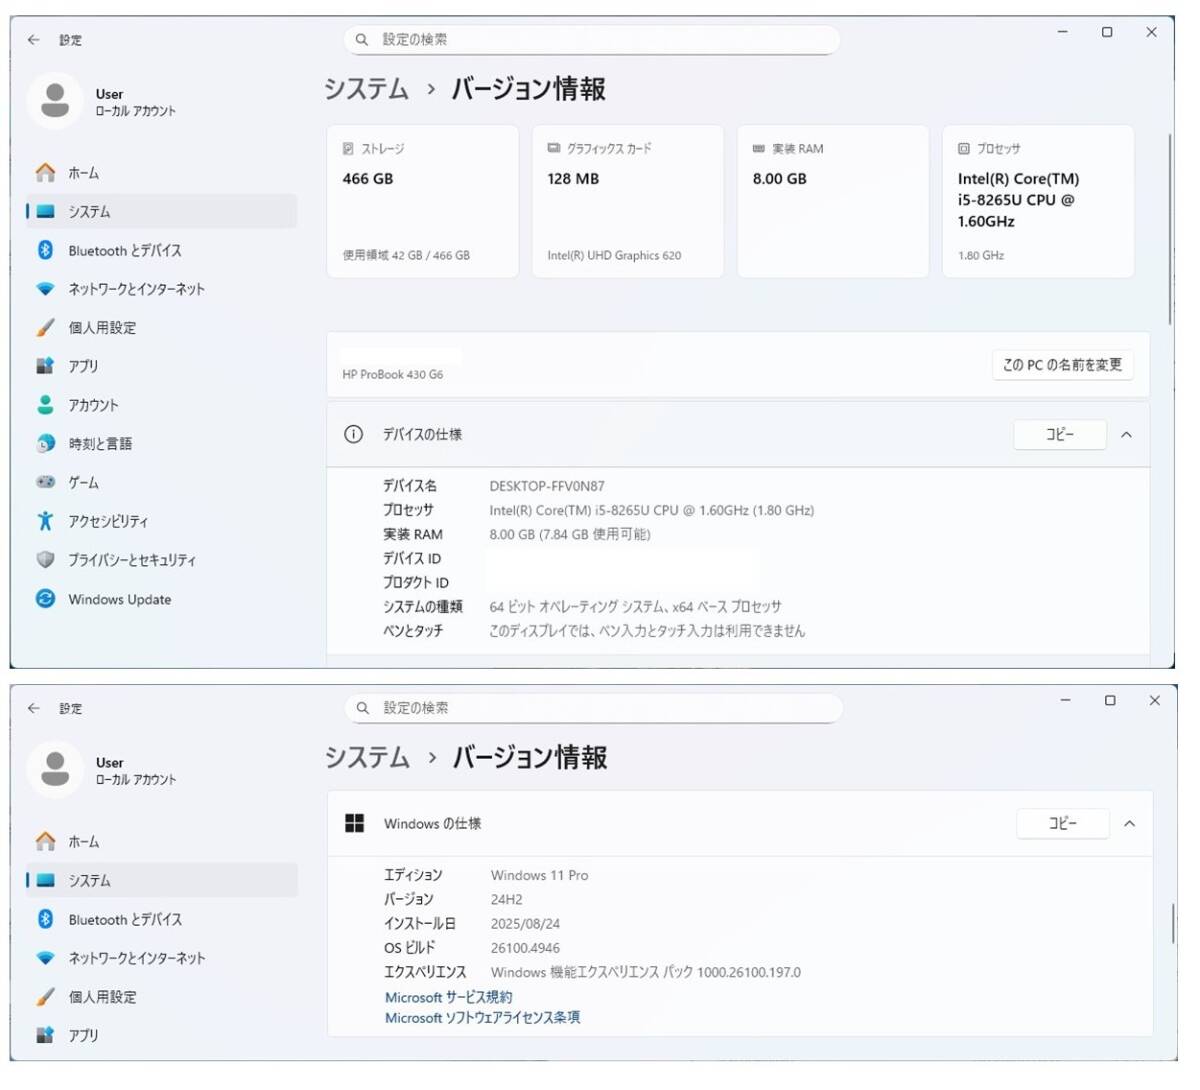
Task: Click HP ProBook 430 G6 text
Action: 392,374
